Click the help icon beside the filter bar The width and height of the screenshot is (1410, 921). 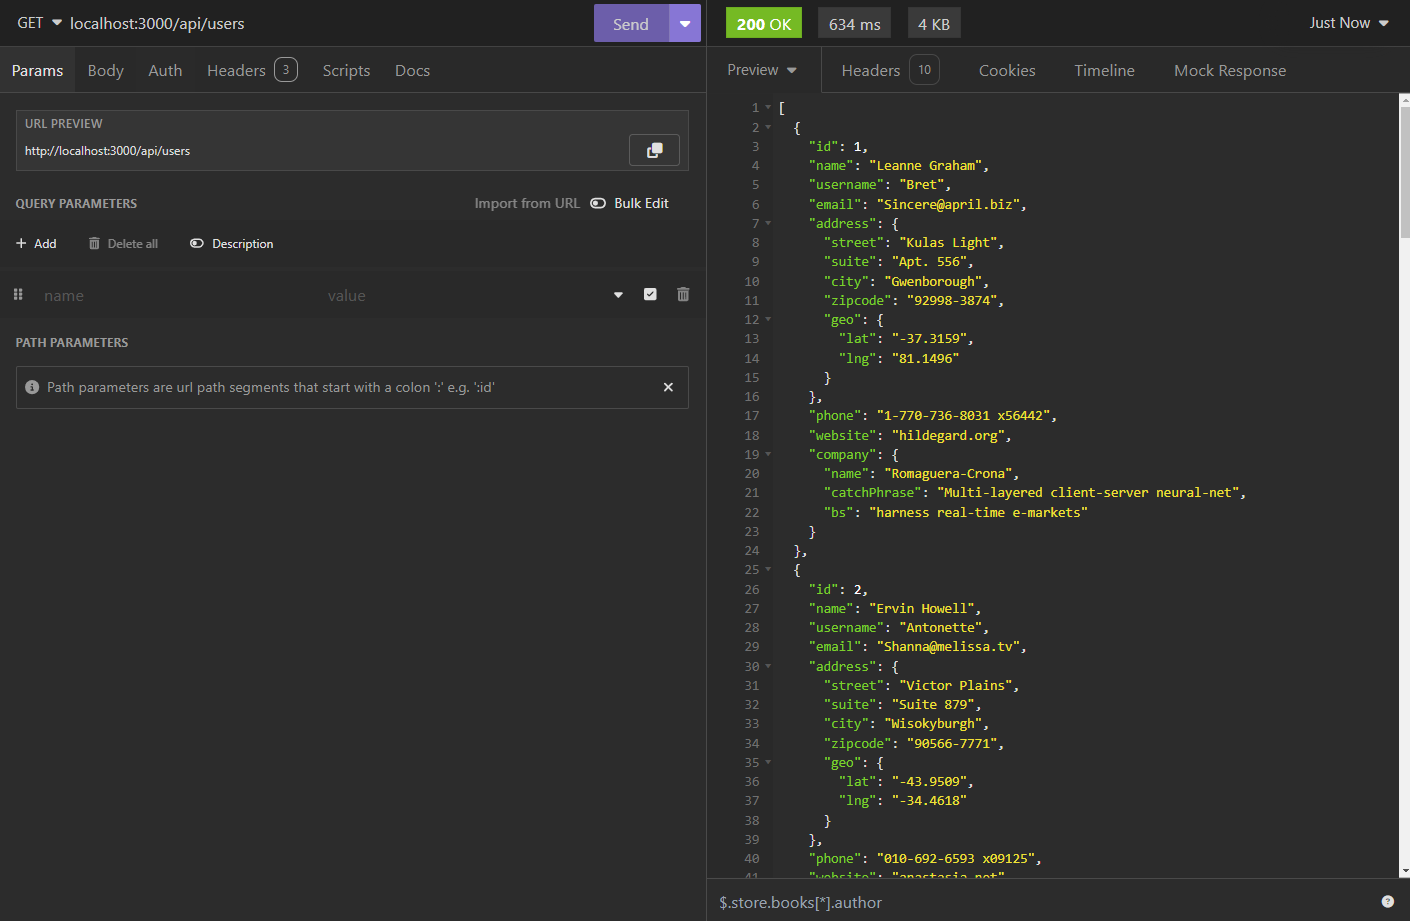point(1387,902)
